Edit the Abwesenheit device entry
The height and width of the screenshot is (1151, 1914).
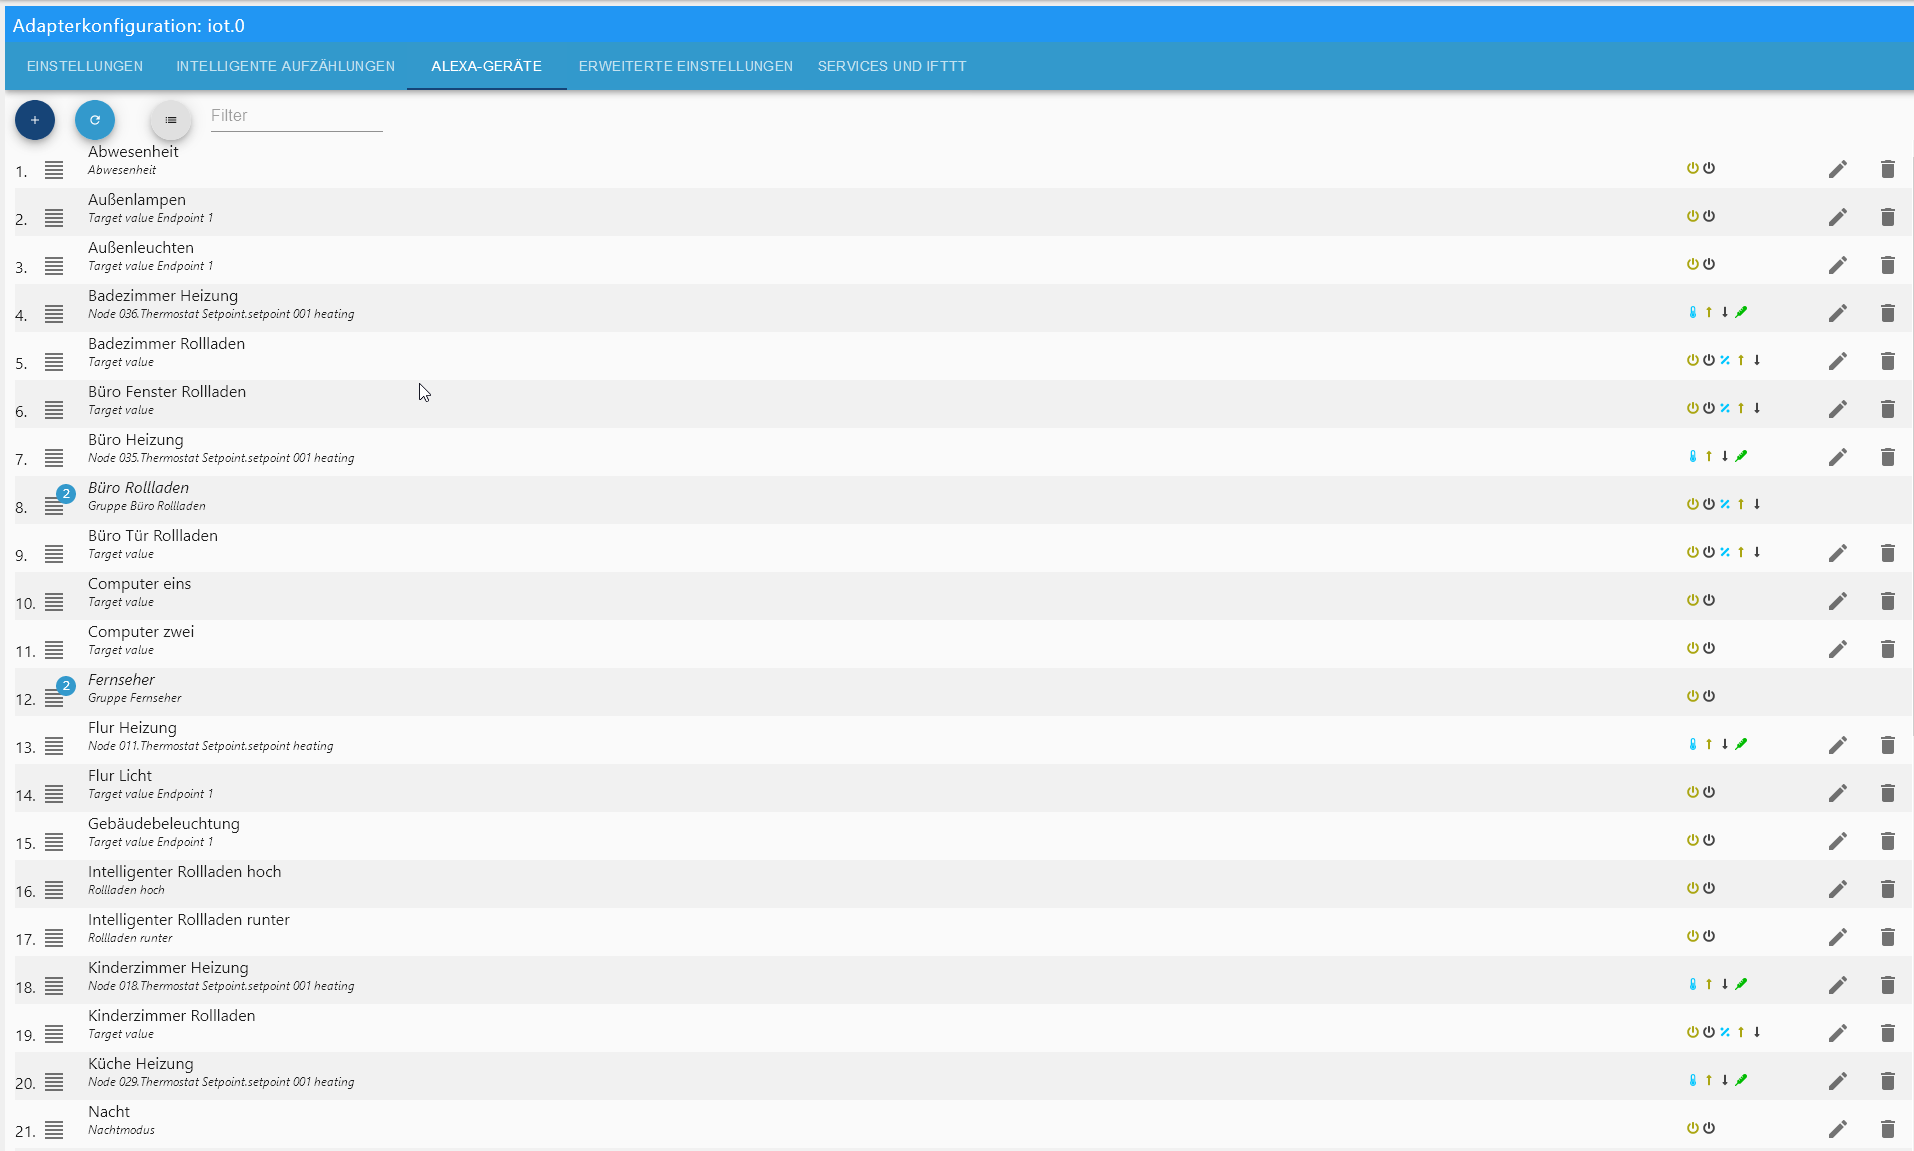click(1838, 169)
